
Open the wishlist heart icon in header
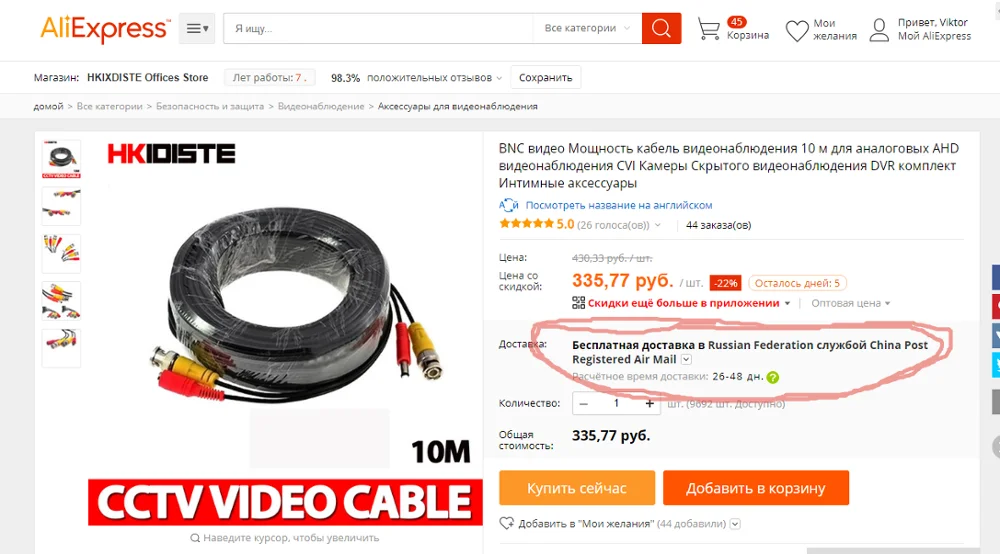pyautogui.click(x=797, y=31)
